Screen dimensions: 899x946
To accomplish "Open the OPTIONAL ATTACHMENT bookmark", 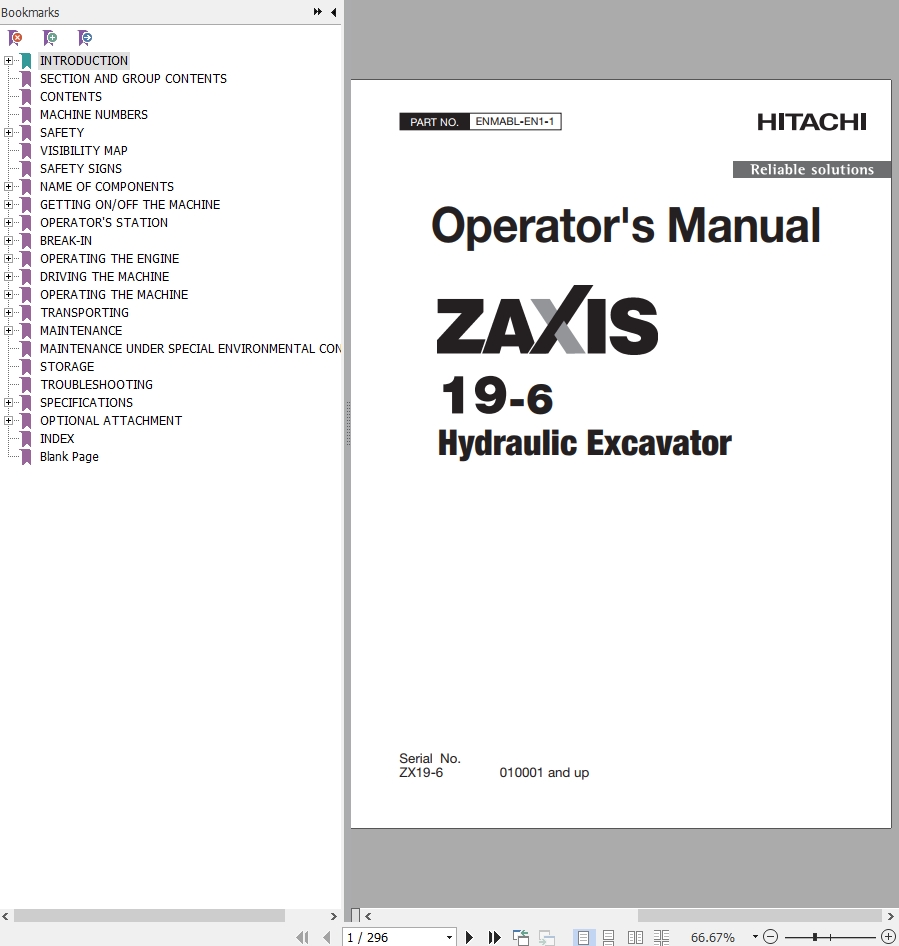I will click(111, 421).
